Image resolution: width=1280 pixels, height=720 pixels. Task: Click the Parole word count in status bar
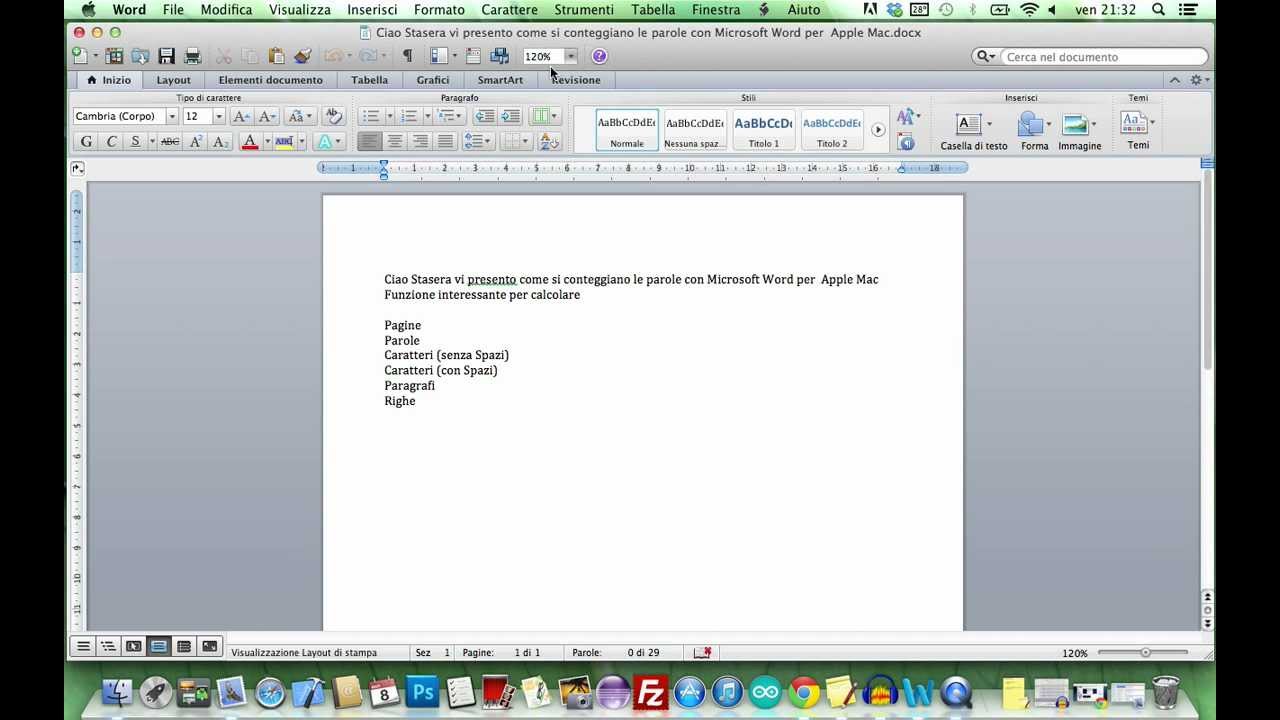click(x=615, y=653)
